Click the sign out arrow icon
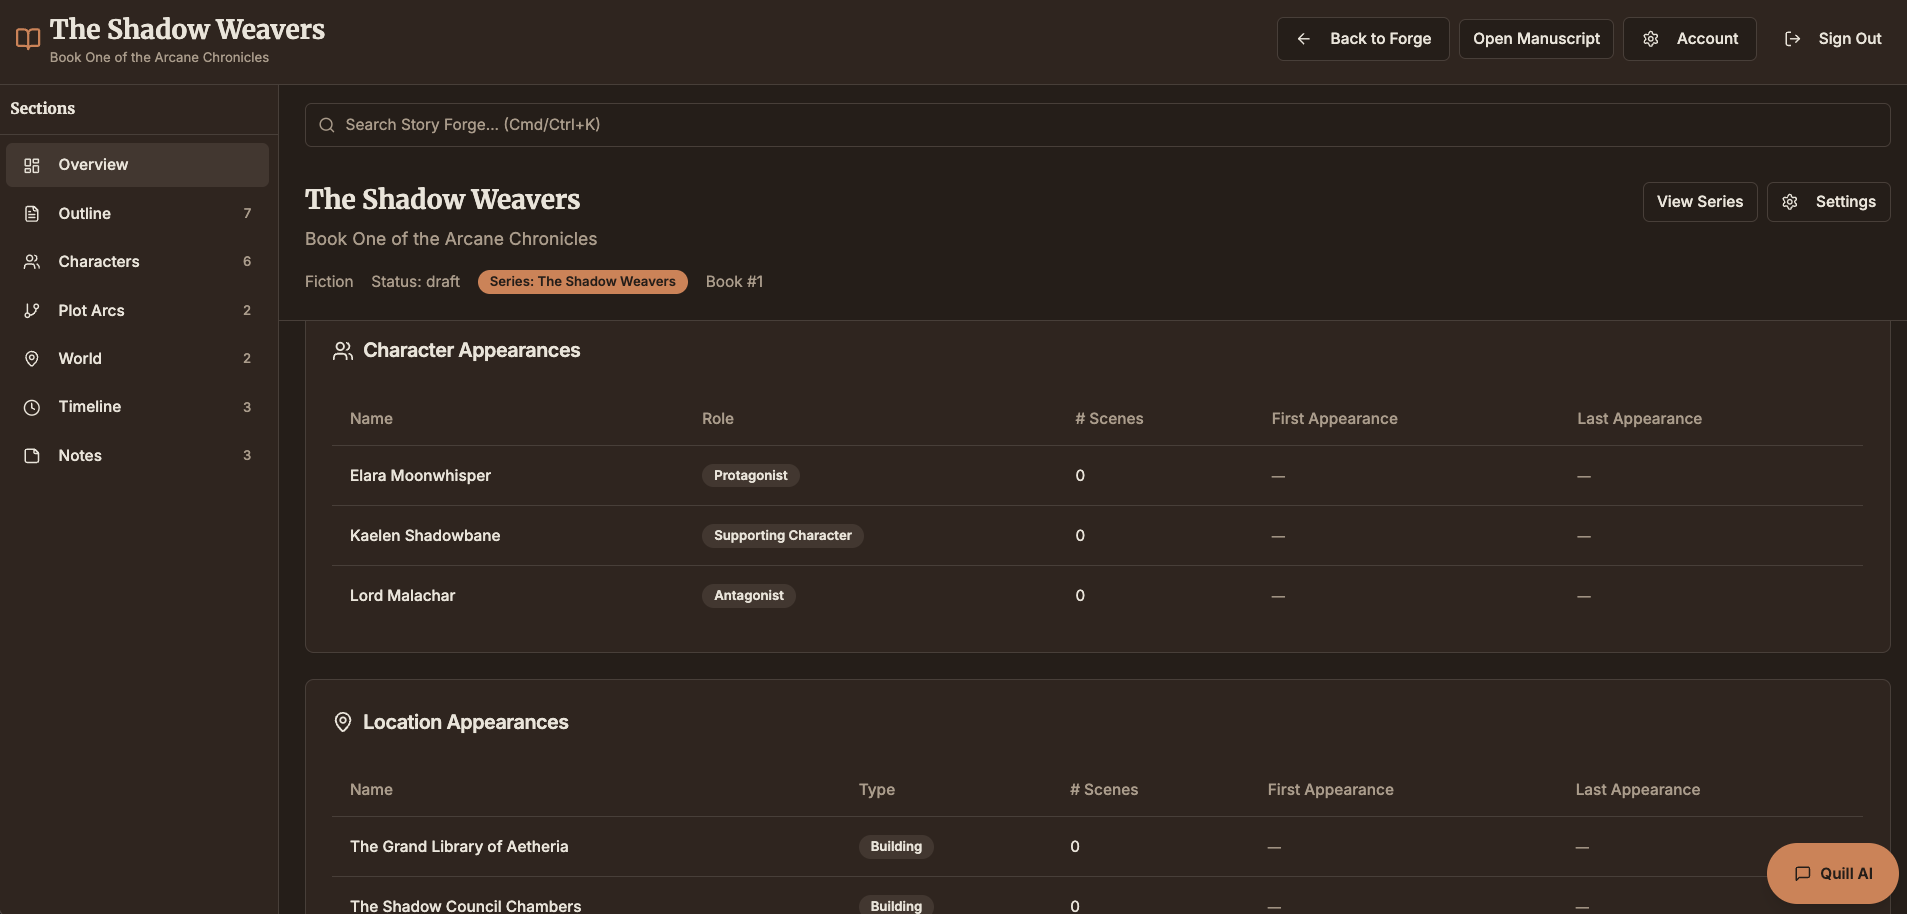The image size is (1907, 914). click(1793, 39)
